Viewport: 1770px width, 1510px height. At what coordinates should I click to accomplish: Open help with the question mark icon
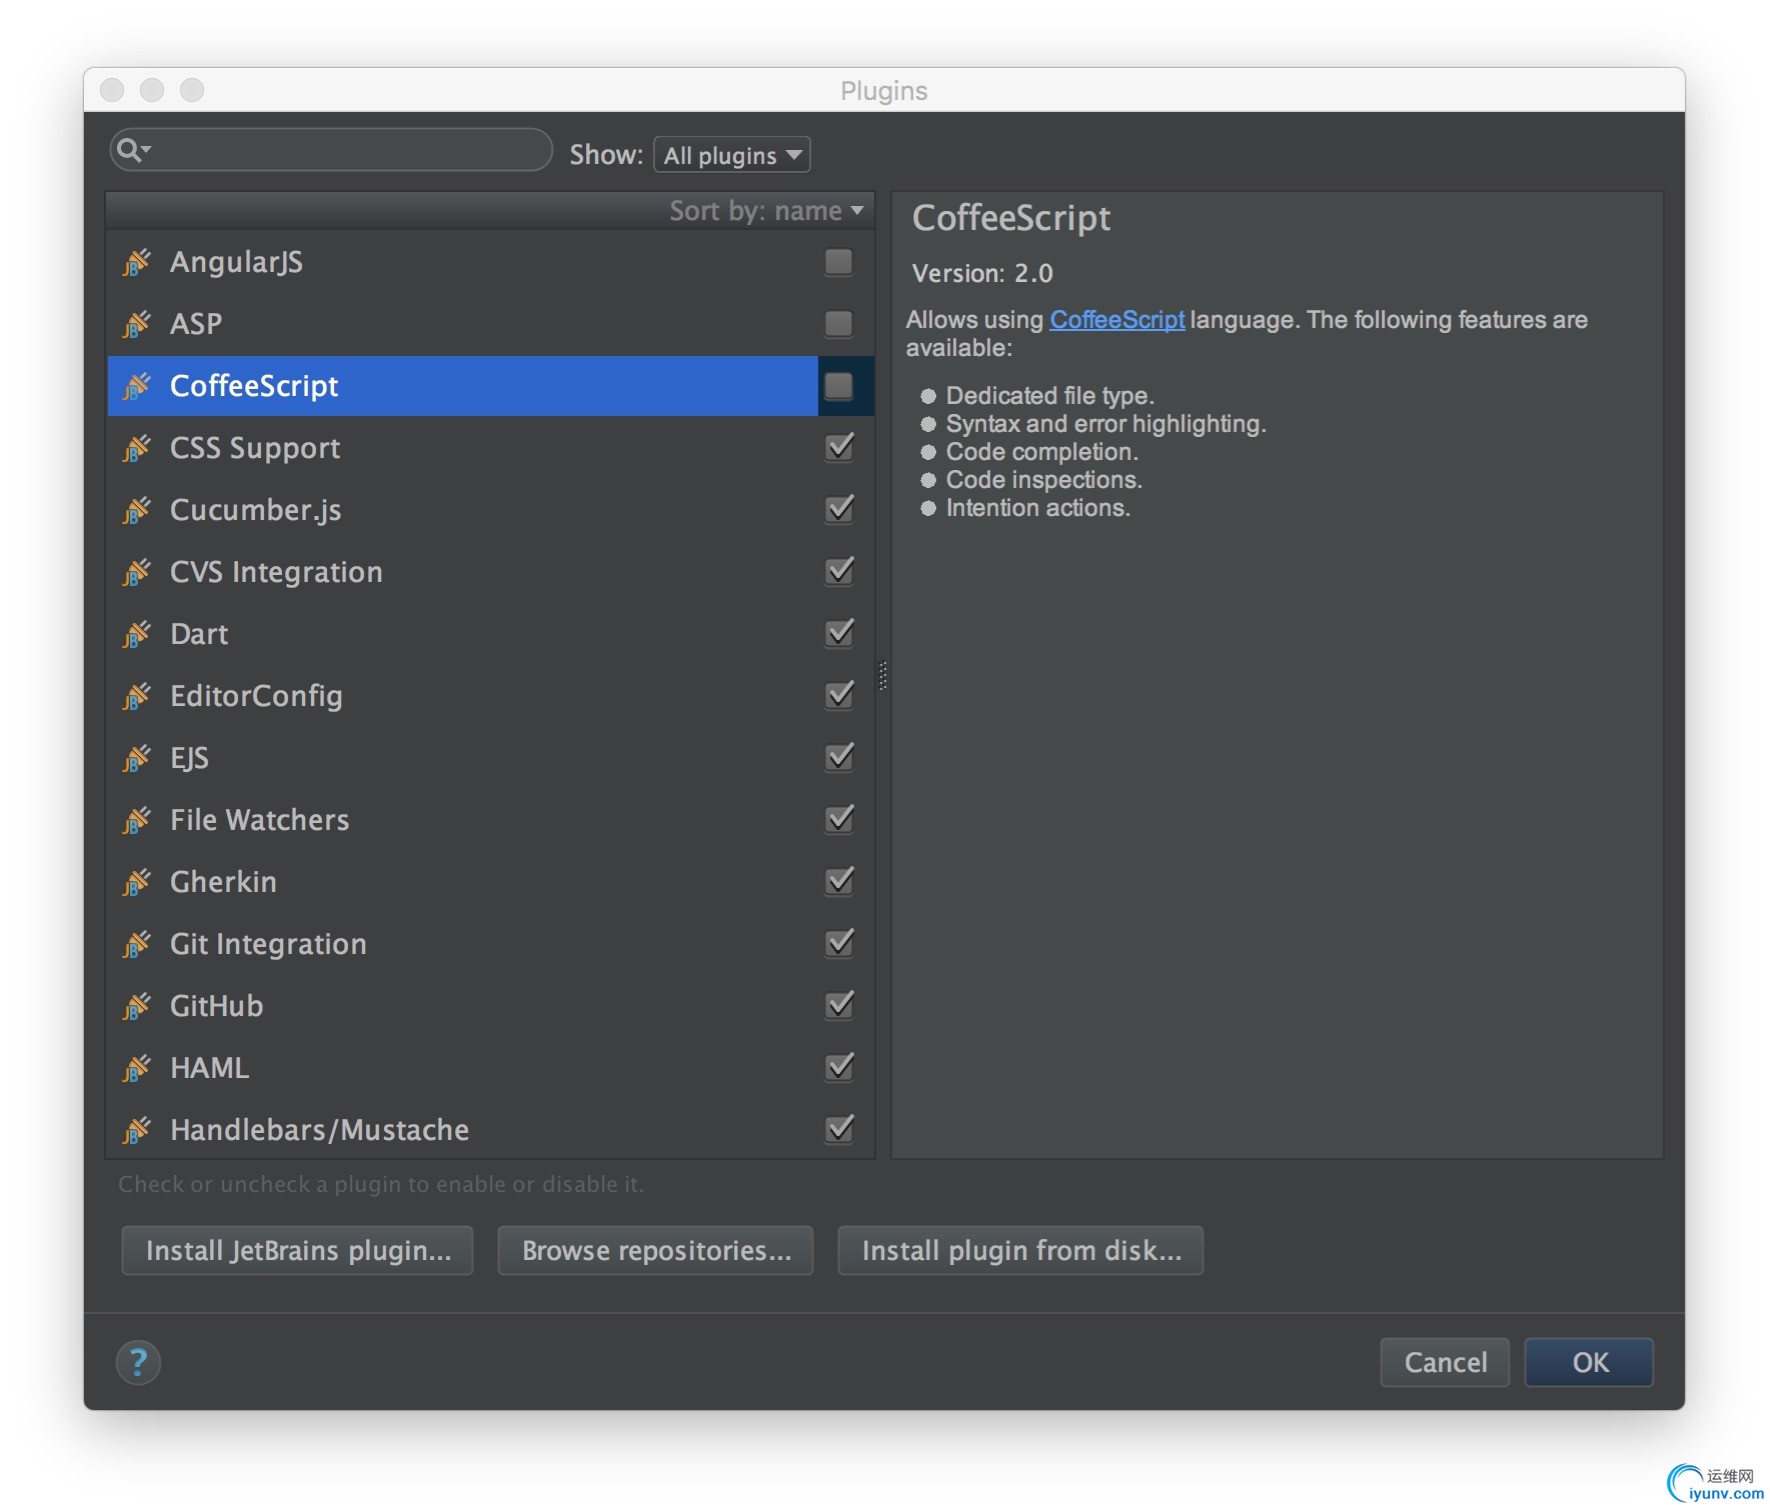pyautogui.click(x=138, y=1362)
